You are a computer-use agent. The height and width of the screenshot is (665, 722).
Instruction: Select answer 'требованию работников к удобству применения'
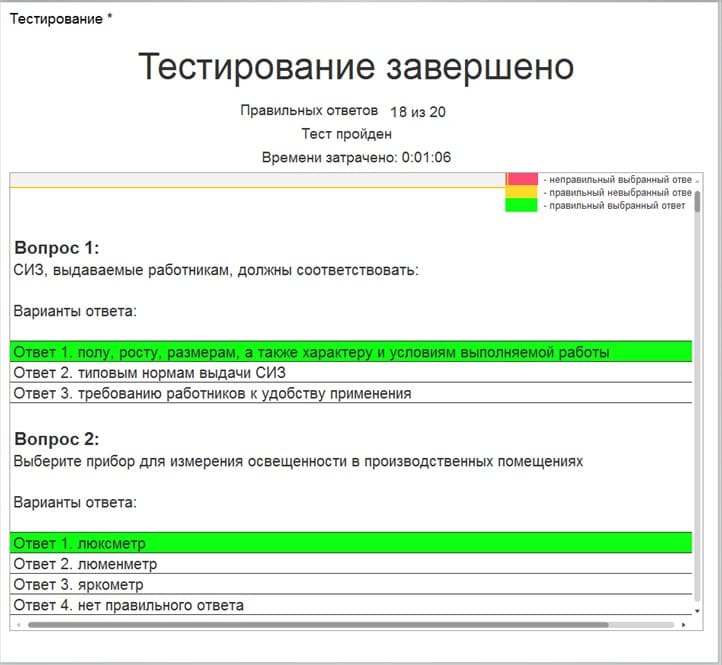[351, 393]
